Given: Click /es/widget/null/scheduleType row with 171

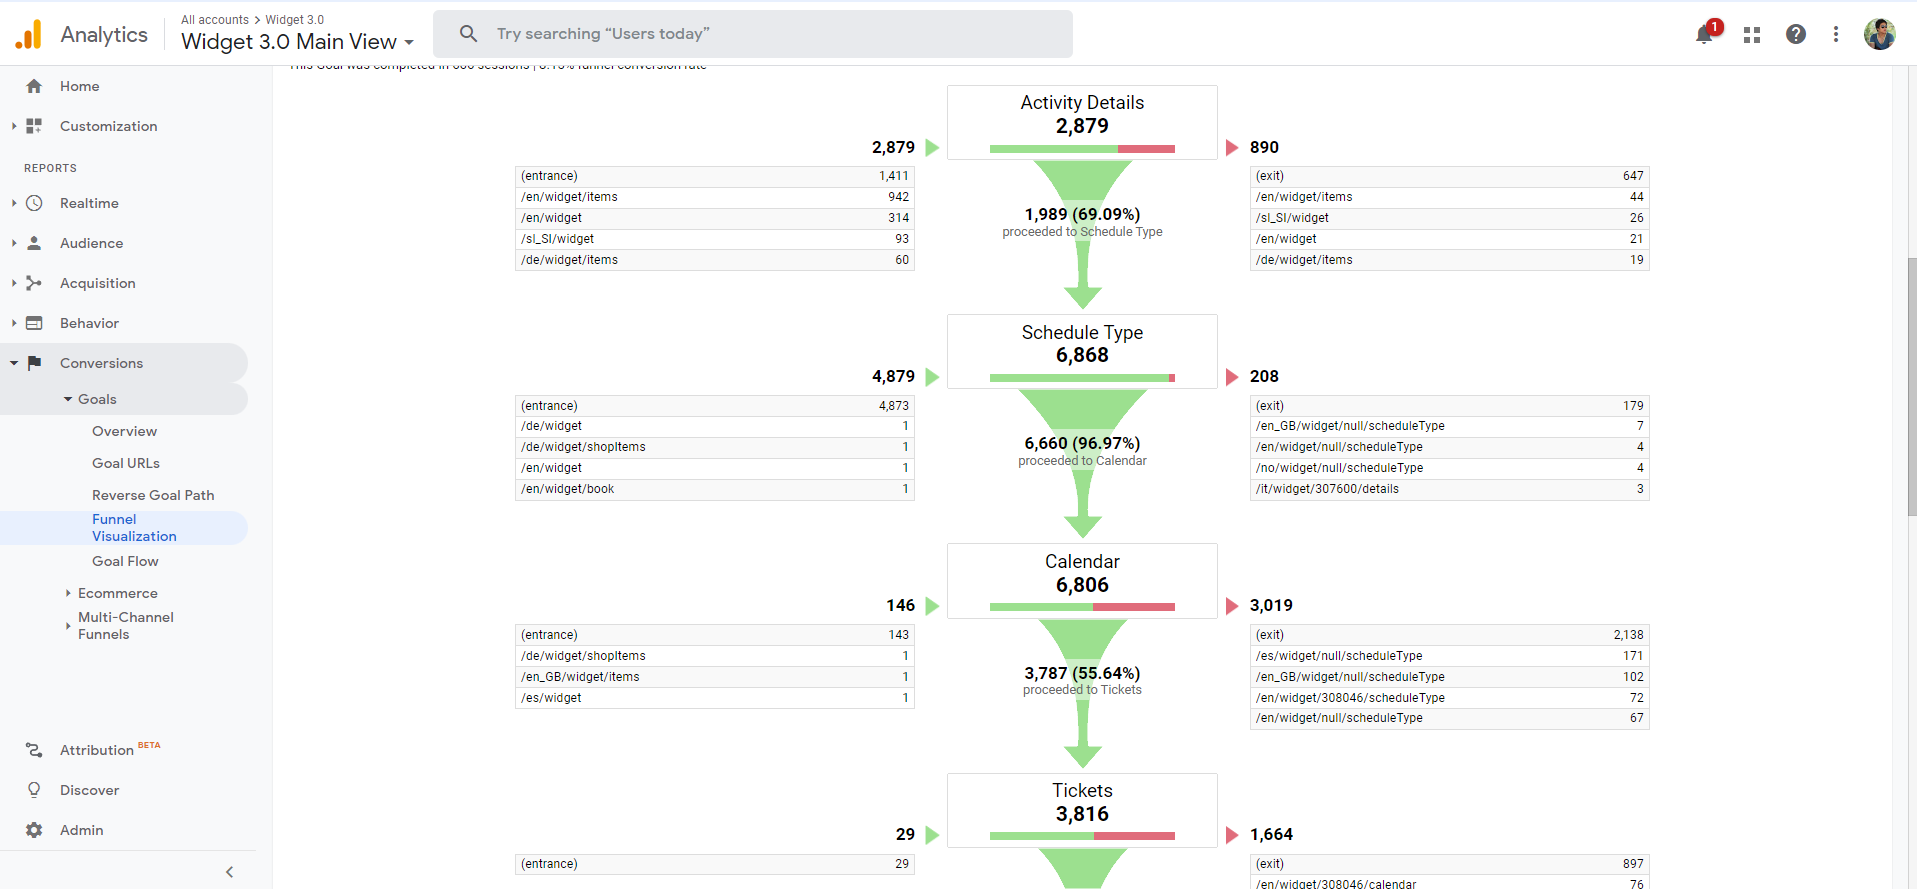Looking at the screenshot, I should pos(1449,656).
